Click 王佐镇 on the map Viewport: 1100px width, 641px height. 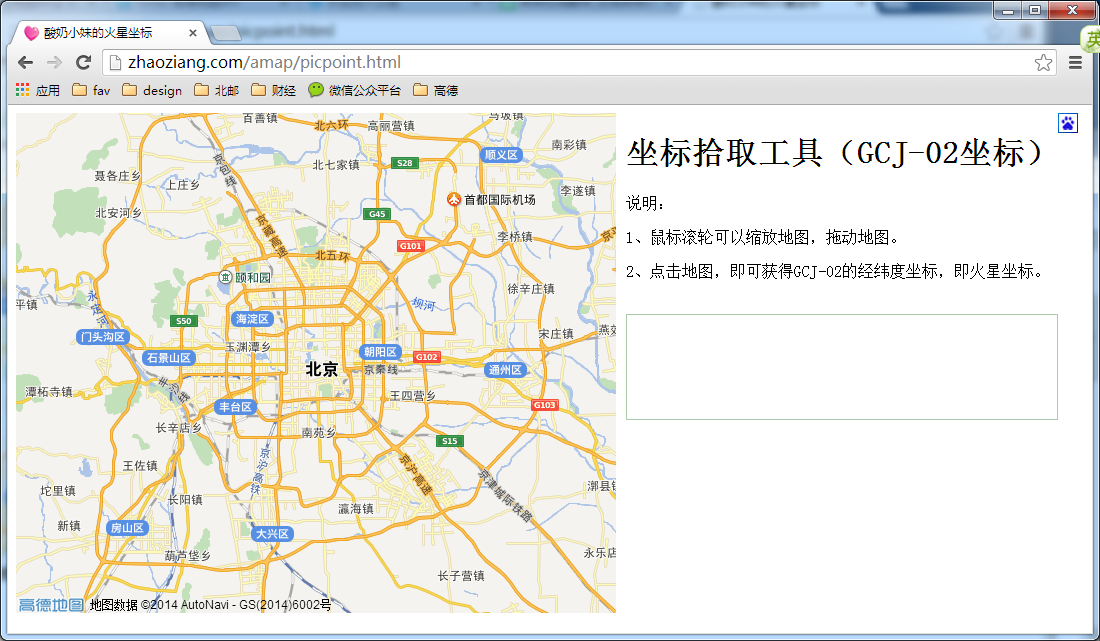tap(140, 466)
